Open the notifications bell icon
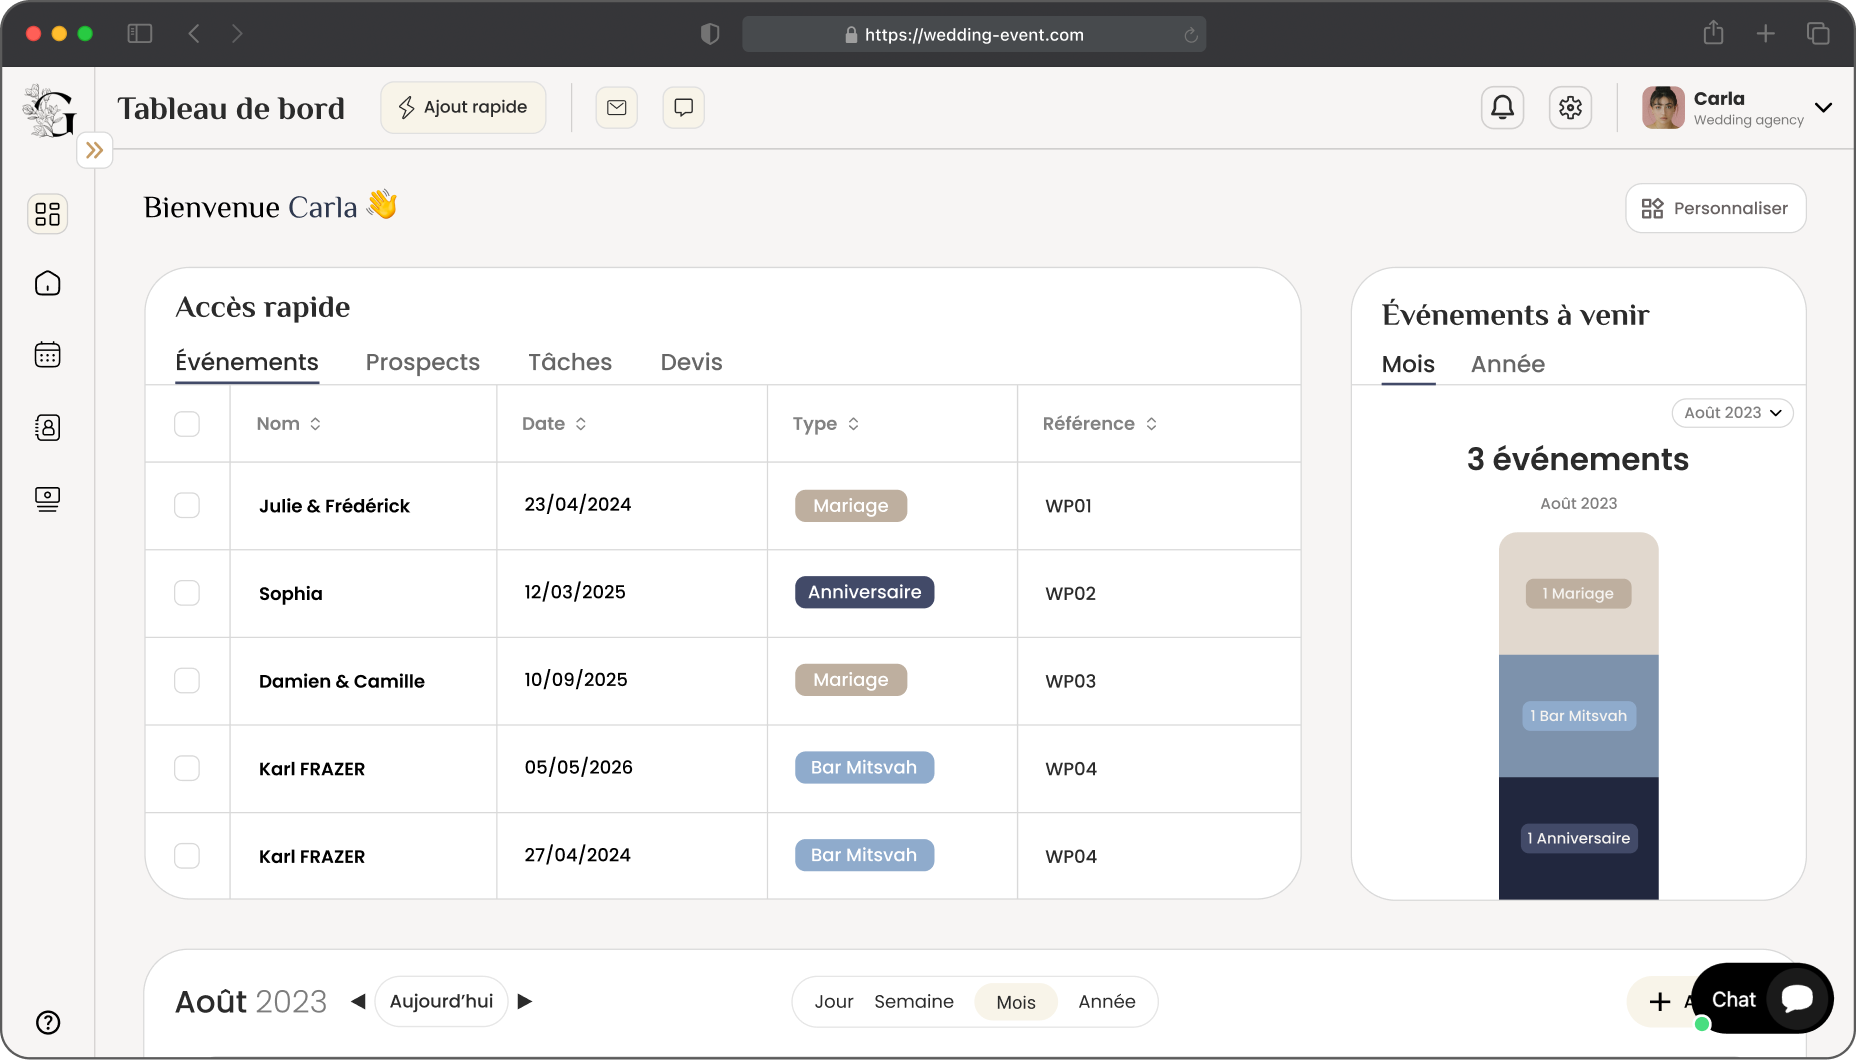The width and height of the screenshot is (1856, 1060). tap(1502, 107)
